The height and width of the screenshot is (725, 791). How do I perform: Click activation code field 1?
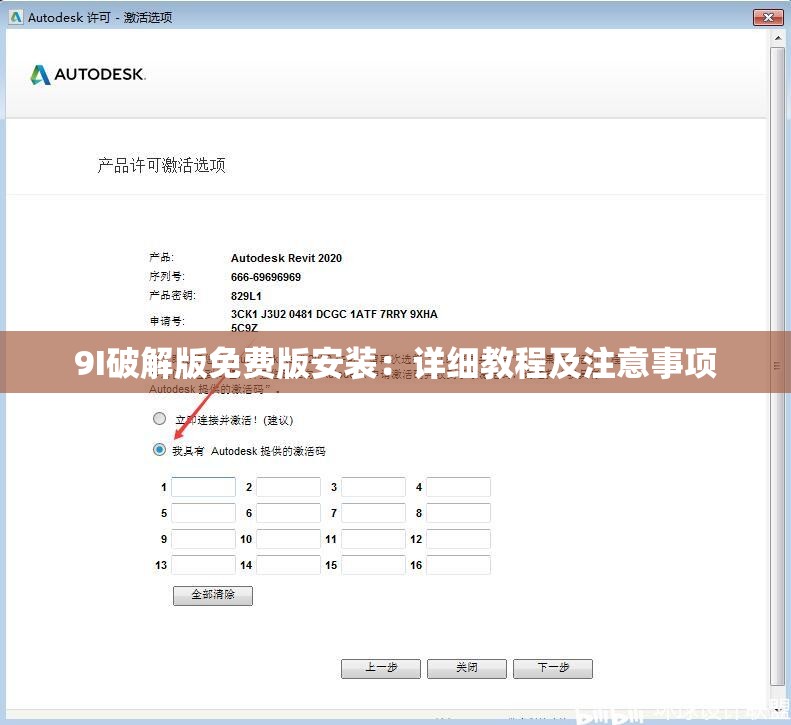203,487
